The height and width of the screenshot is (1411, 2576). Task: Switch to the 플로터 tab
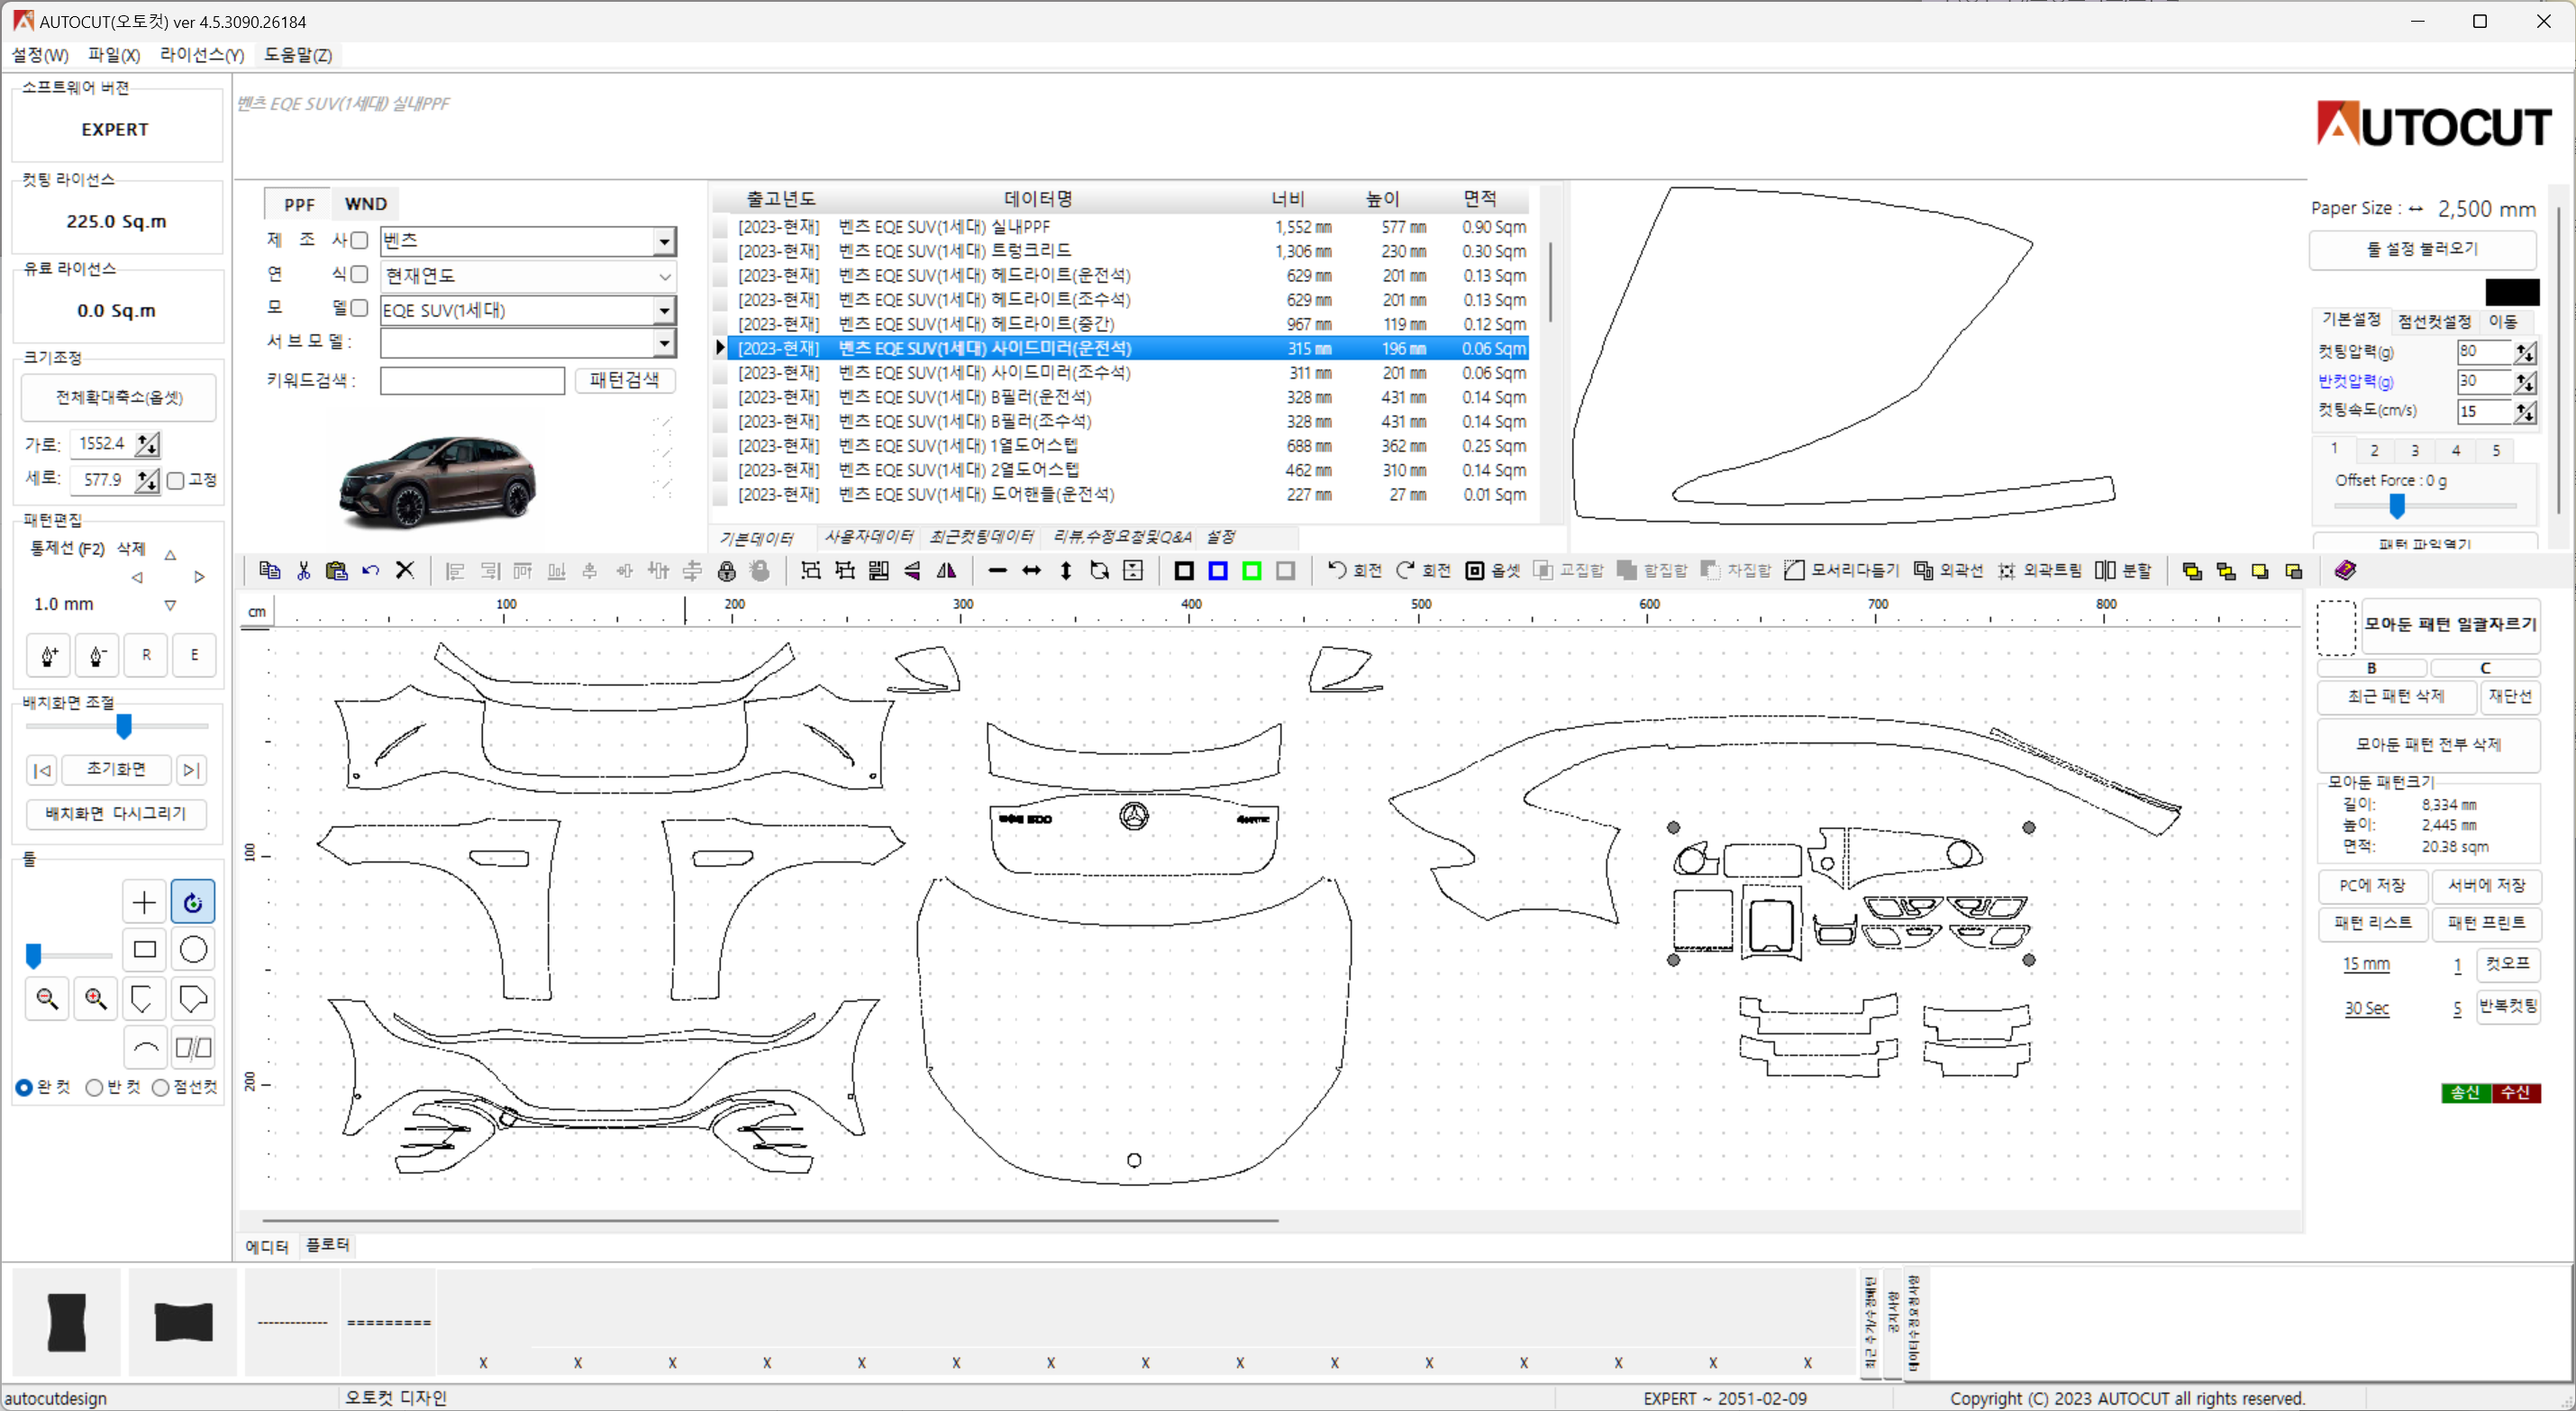(328, 1245)
